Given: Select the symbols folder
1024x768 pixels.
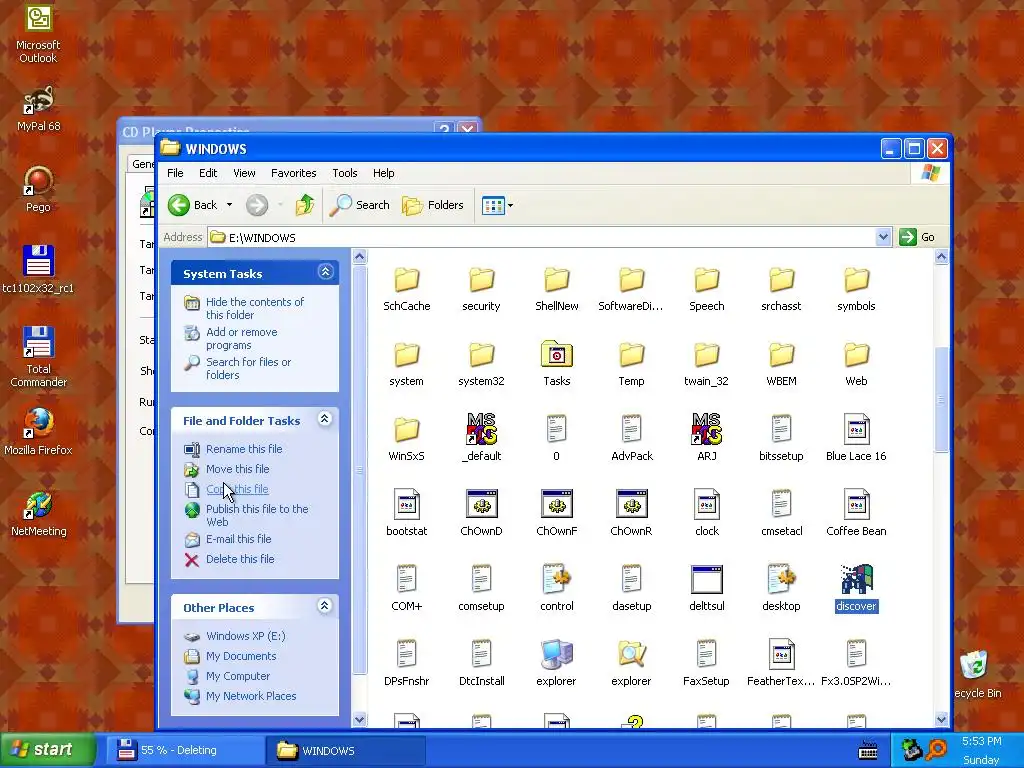Looking at the screenshot, I should [856, 289].
